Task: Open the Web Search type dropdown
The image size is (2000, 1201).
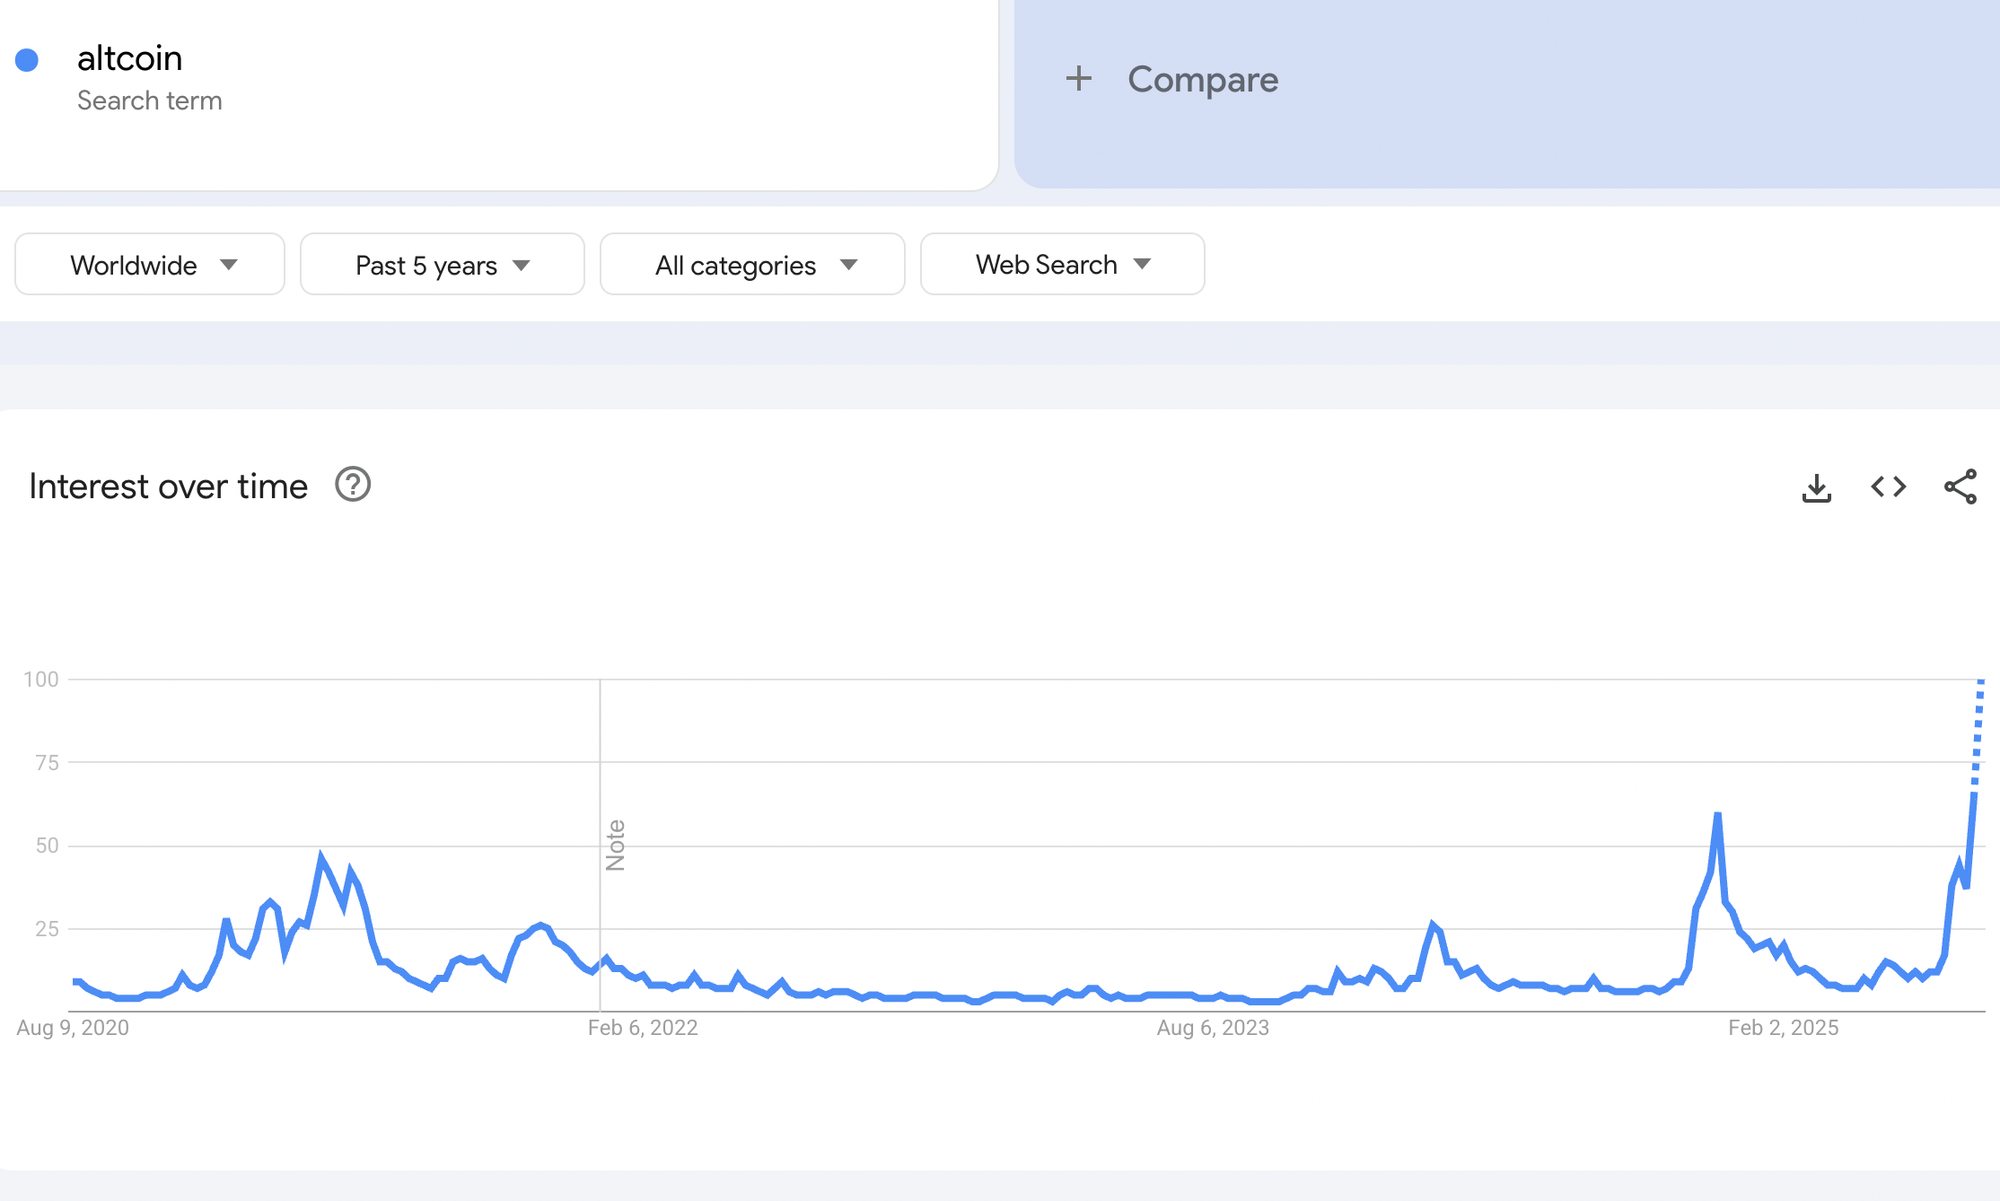Action: tap(1062, 264)
